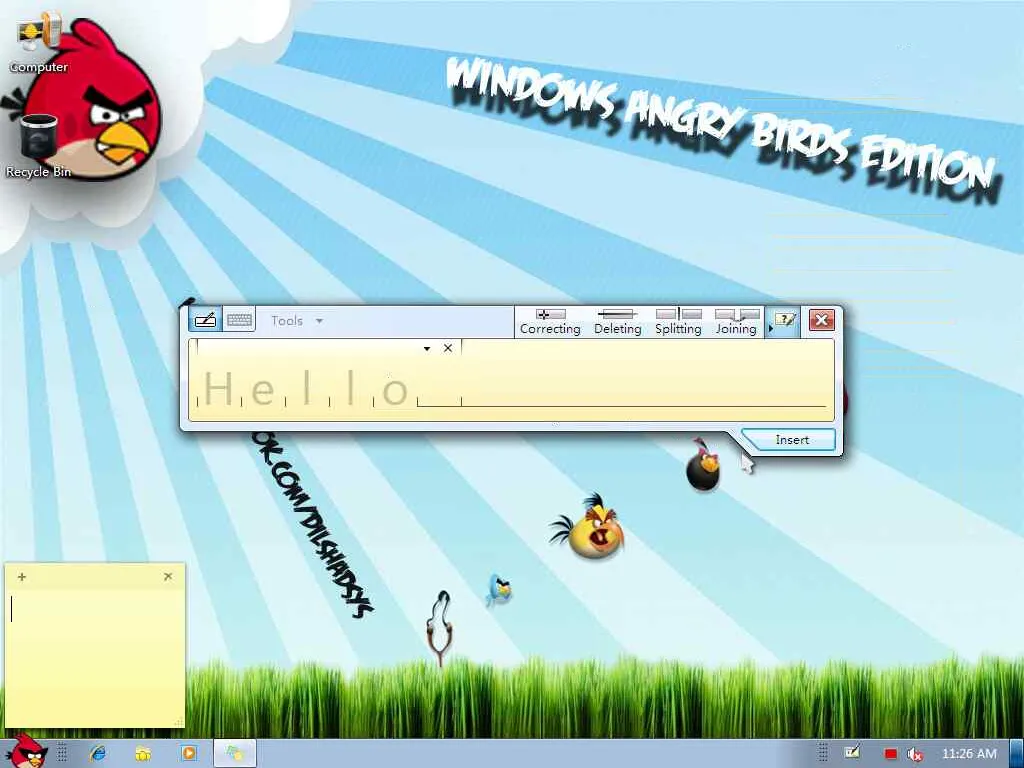
Task: Click inside the sticky note text area
Action: pos(94,656)
